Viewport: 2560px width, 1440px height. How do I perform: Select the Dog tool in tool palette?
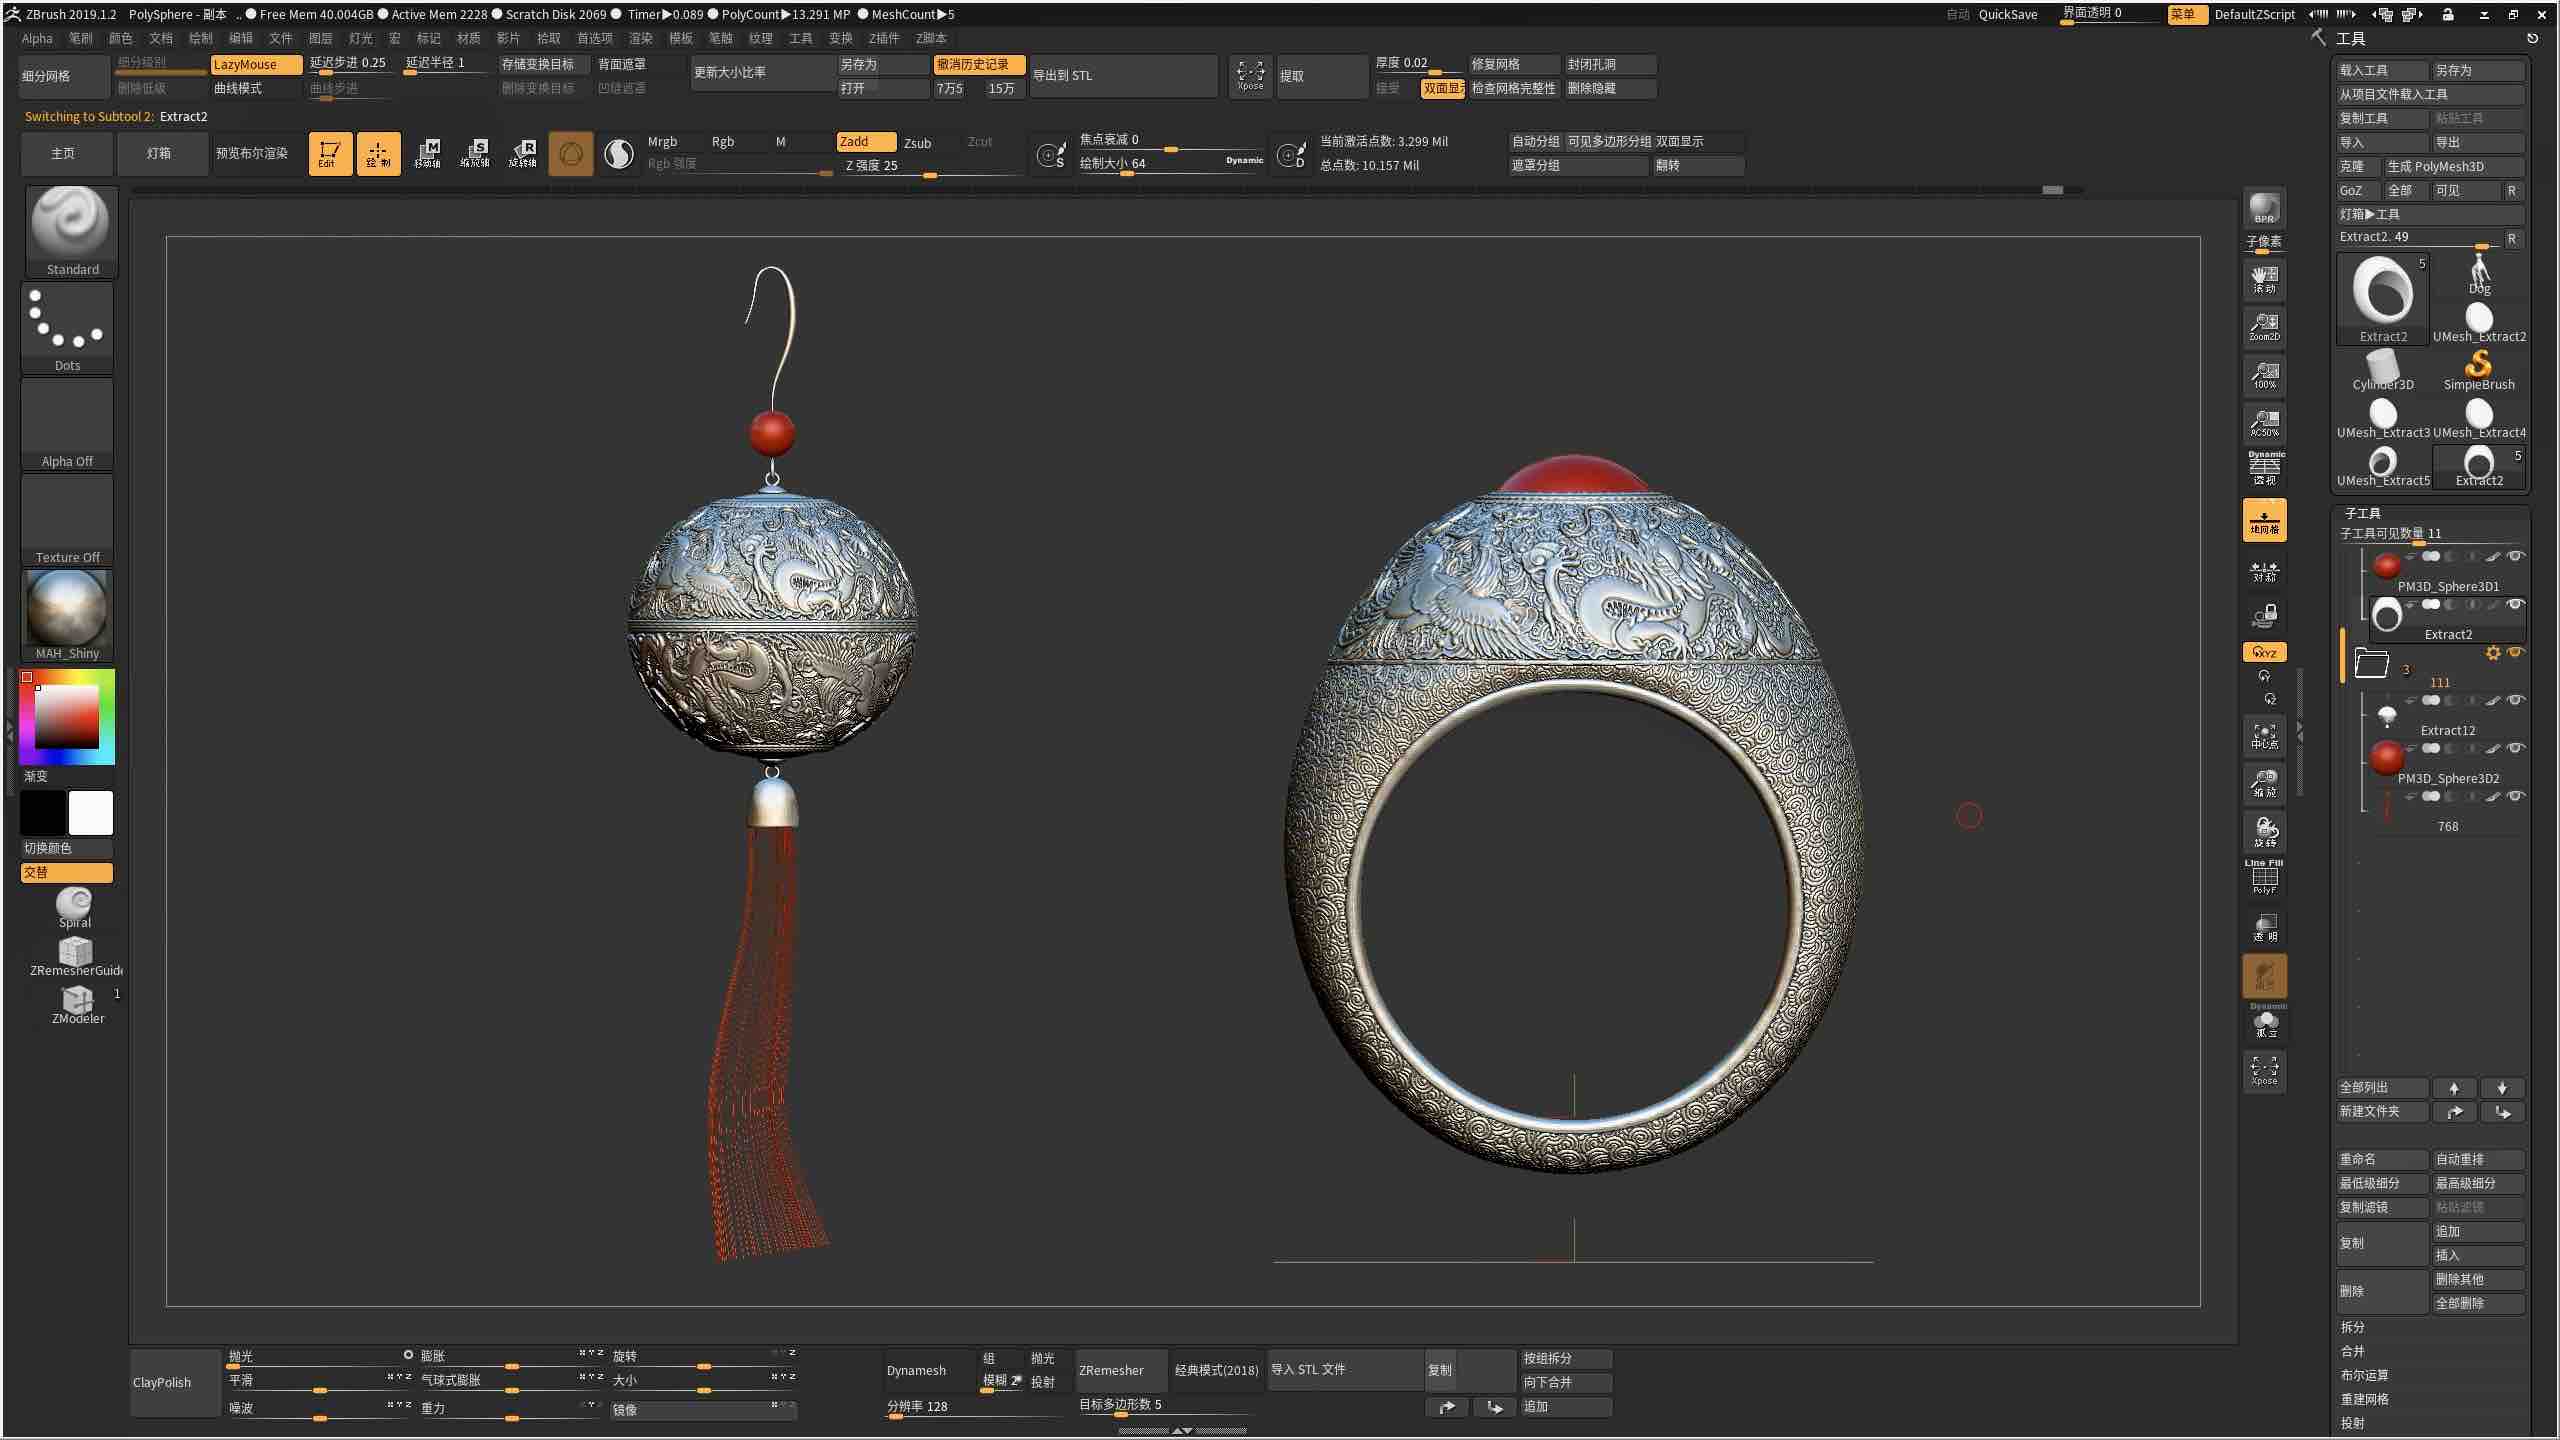tap(2478, 277)
